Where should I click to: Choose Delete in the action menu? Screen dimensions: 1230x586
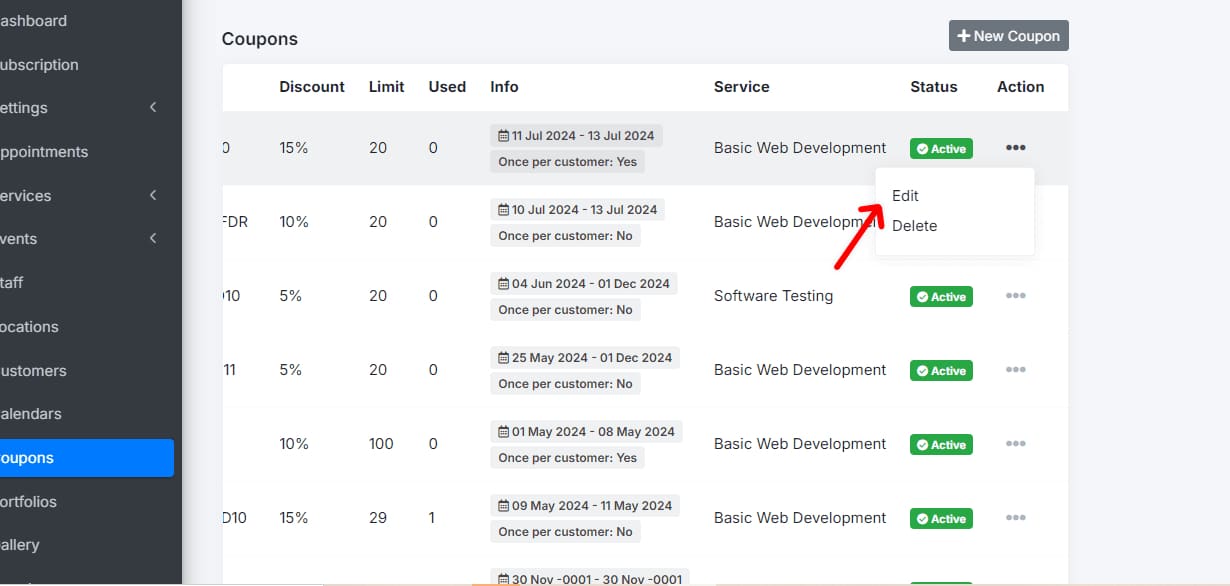(914, 226)
